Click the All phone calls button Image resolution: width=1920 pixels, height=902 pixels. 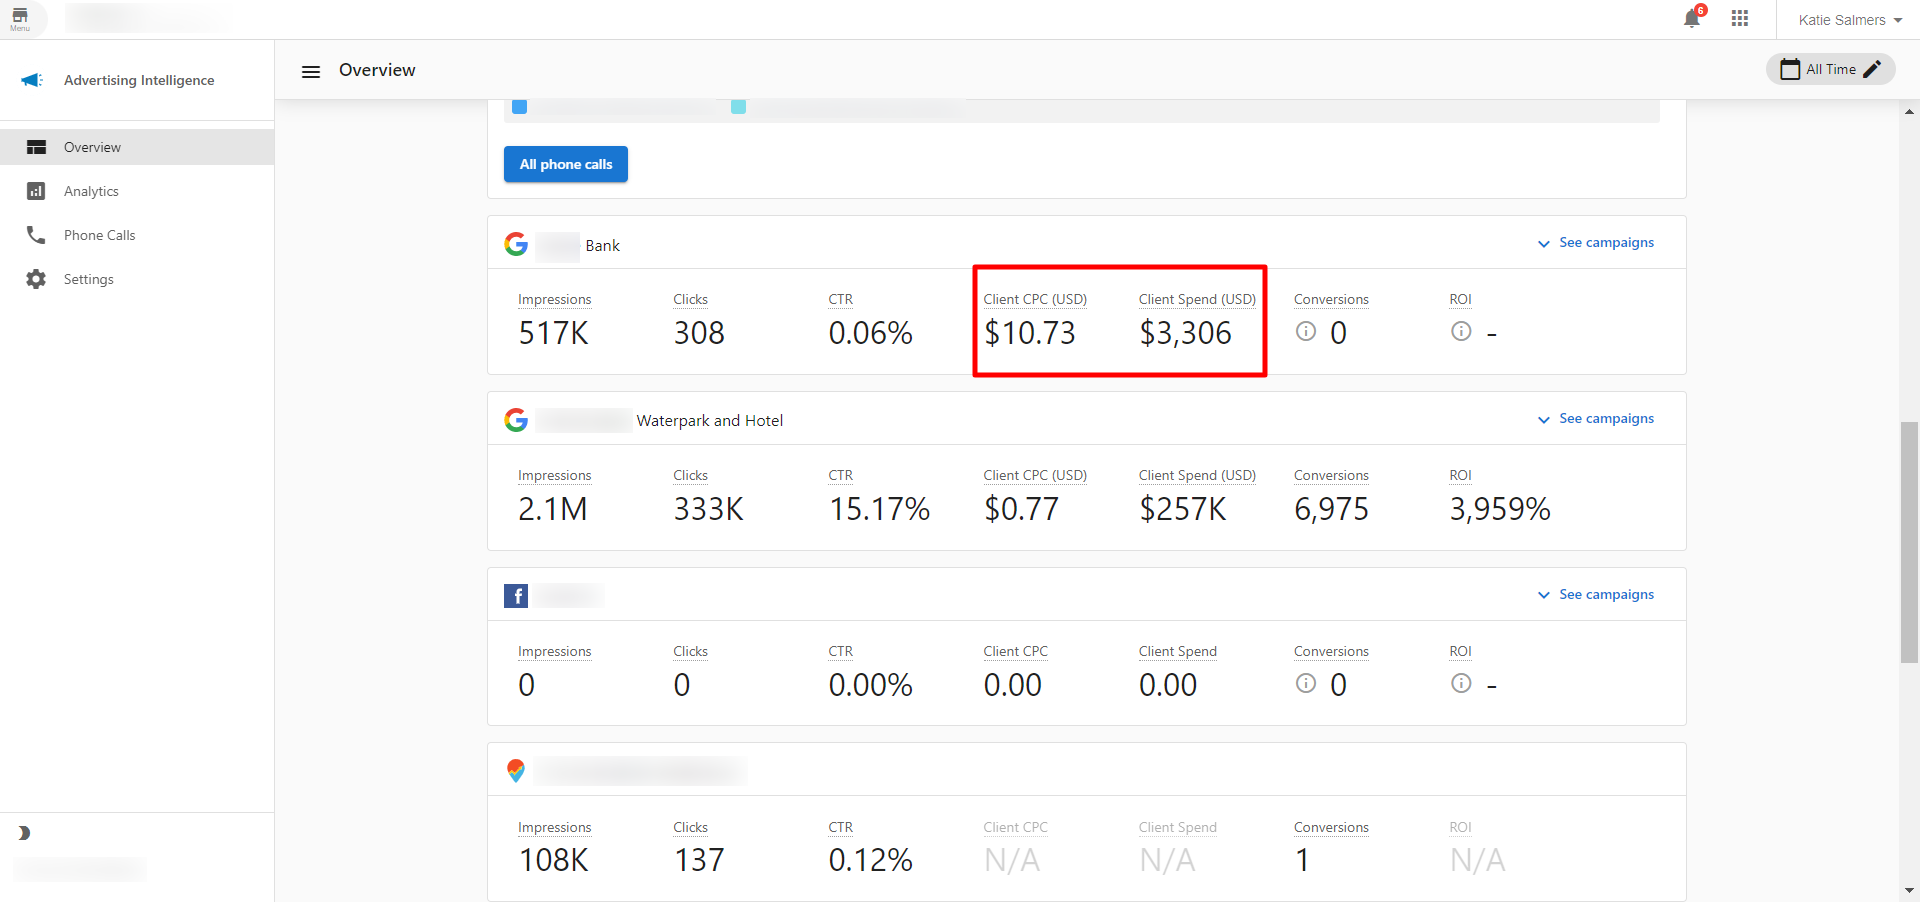(x=565, y=164)
